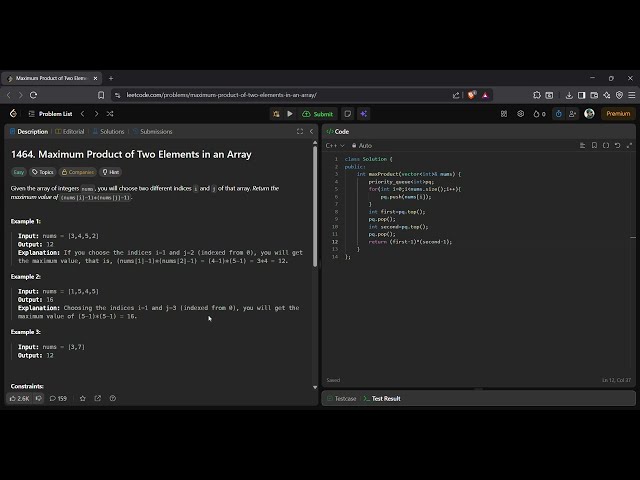Viewport: 640px width, 480px height.
Task: Collapse the description panel chevron
Action: (x=311, y=131)
